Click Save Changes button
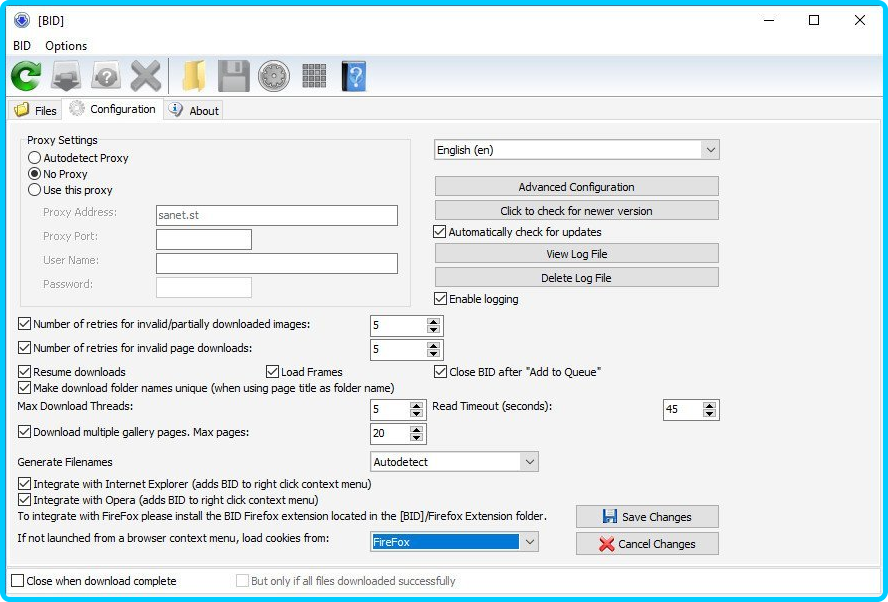The image size is (888, 602). point(647,516)
